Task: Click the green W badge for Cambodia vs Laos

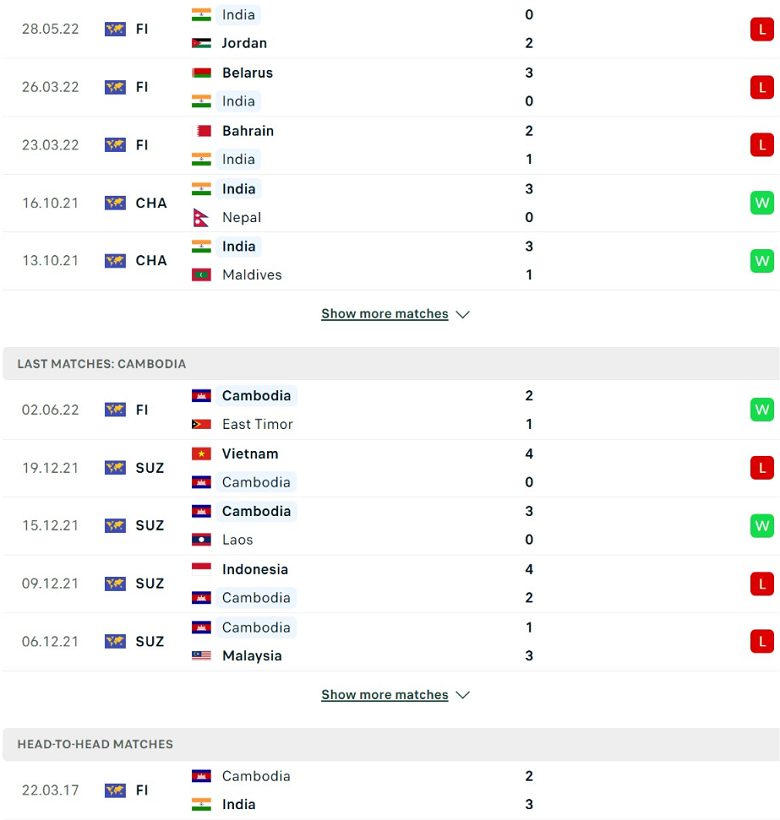Action: click(x=762, y=526)
